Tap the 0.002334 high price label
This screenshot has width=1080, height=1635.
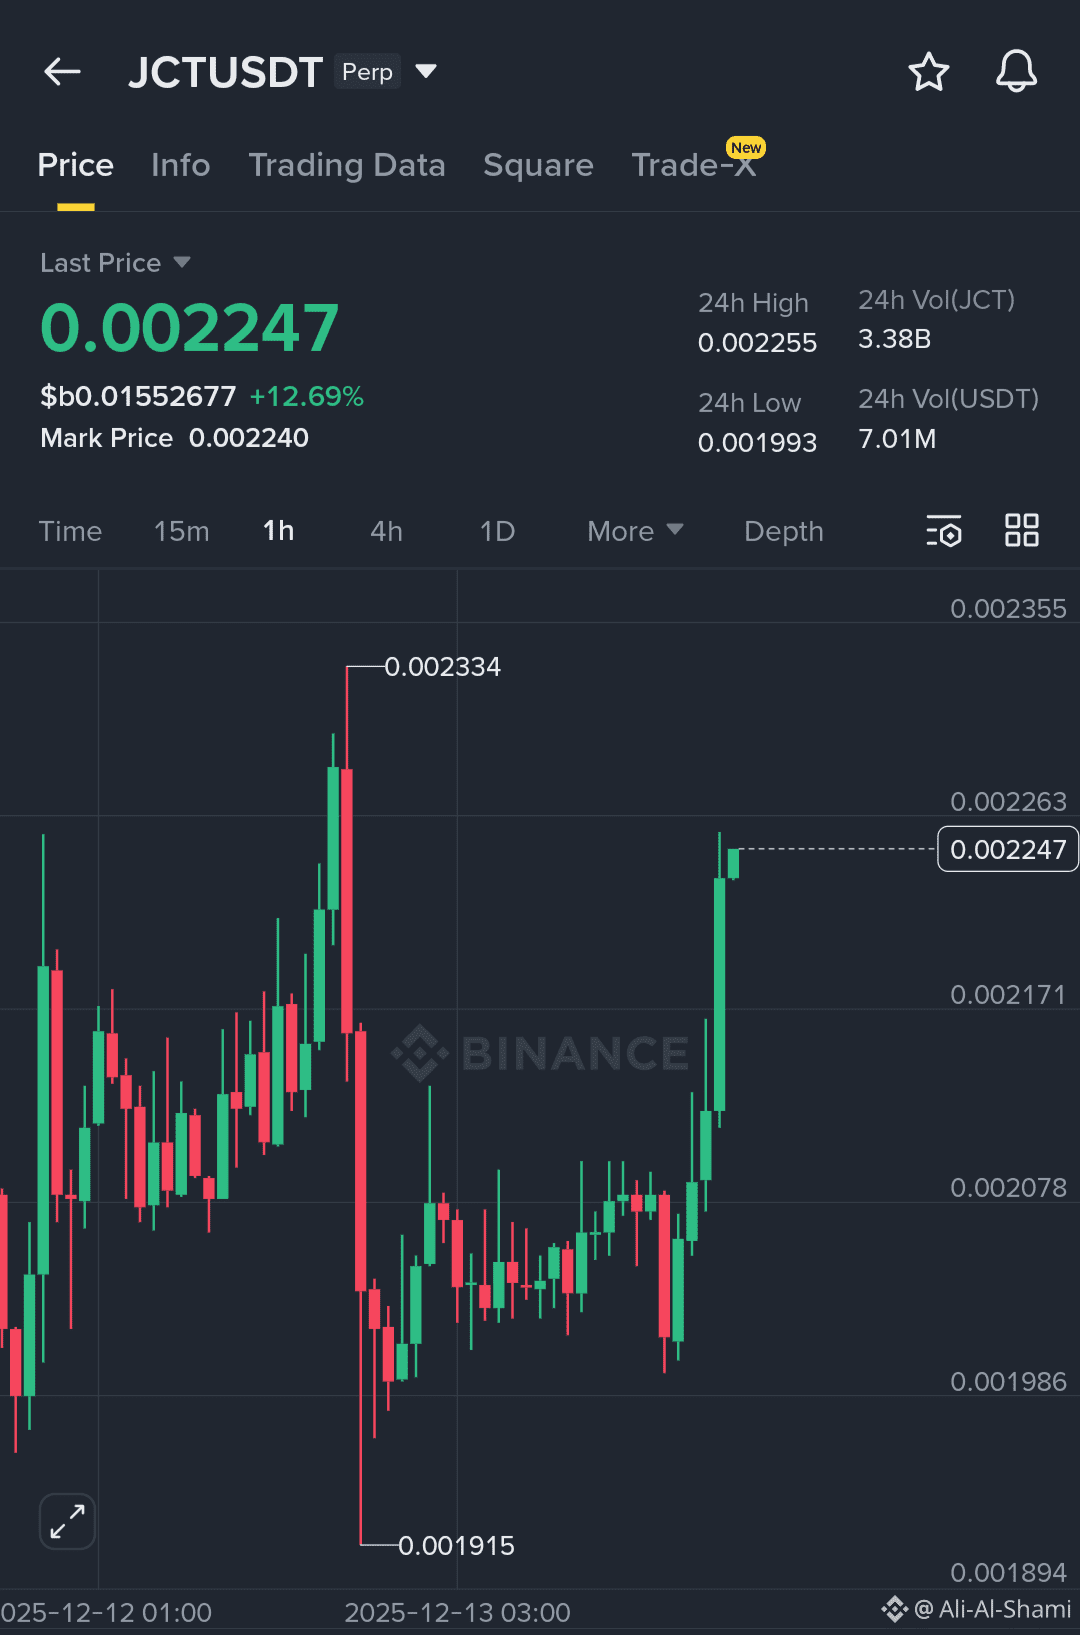tap(442, 666)
